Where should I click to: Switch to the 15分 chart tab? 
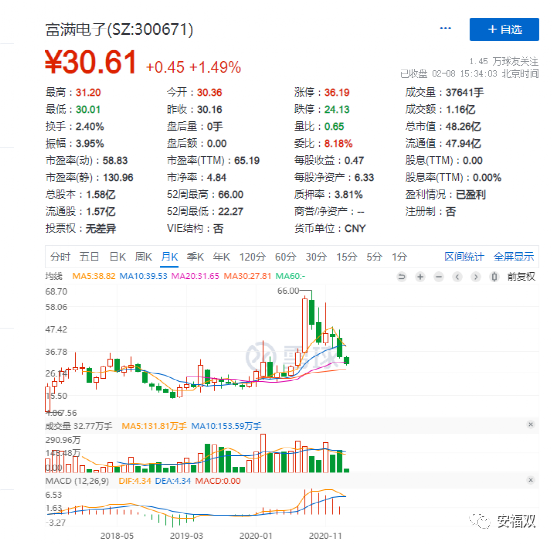pos(347,257)
